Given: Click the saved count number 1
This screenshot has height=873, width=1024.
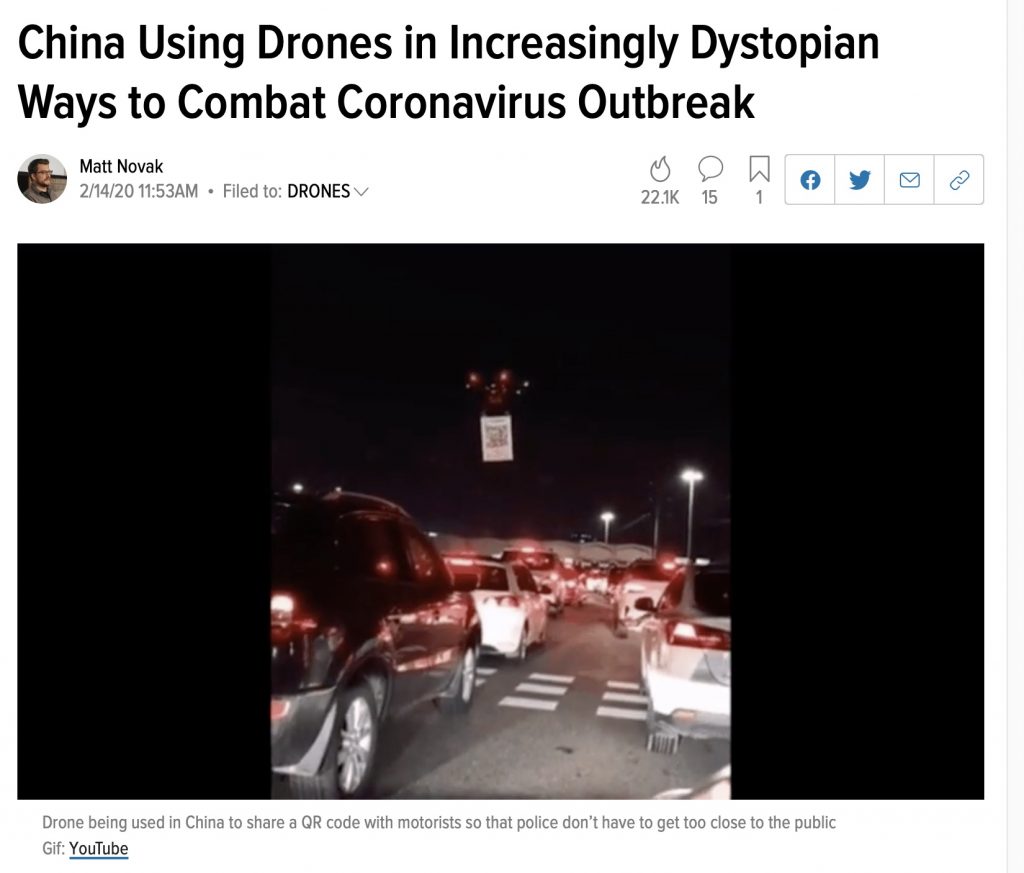Looking at the screenshot, I should point(759,197).
